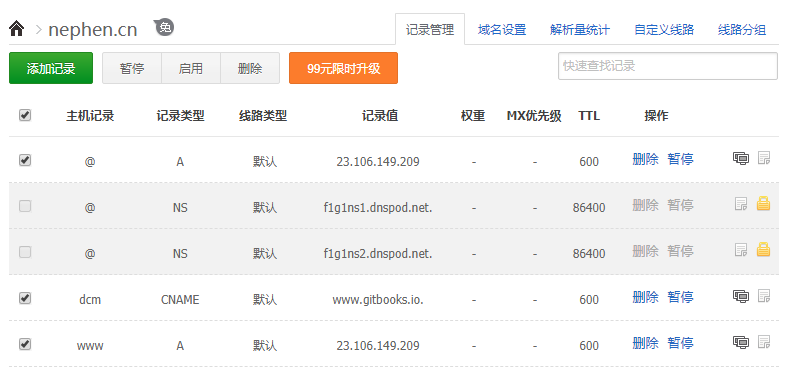789x373 pixels.
Task: Select record value www.gitbooks.io.
Action: pyautogui.click(x=378, y=300)
